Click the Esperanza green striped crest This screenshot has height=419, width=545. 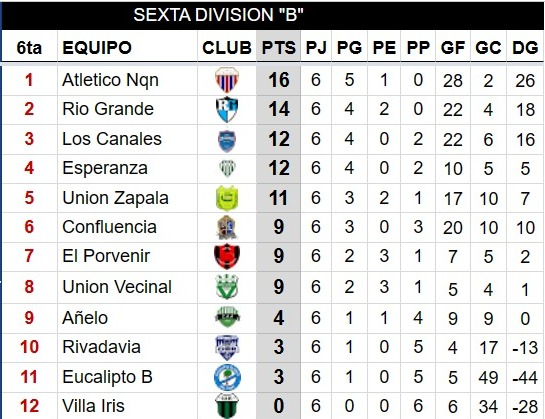(227, 168)
